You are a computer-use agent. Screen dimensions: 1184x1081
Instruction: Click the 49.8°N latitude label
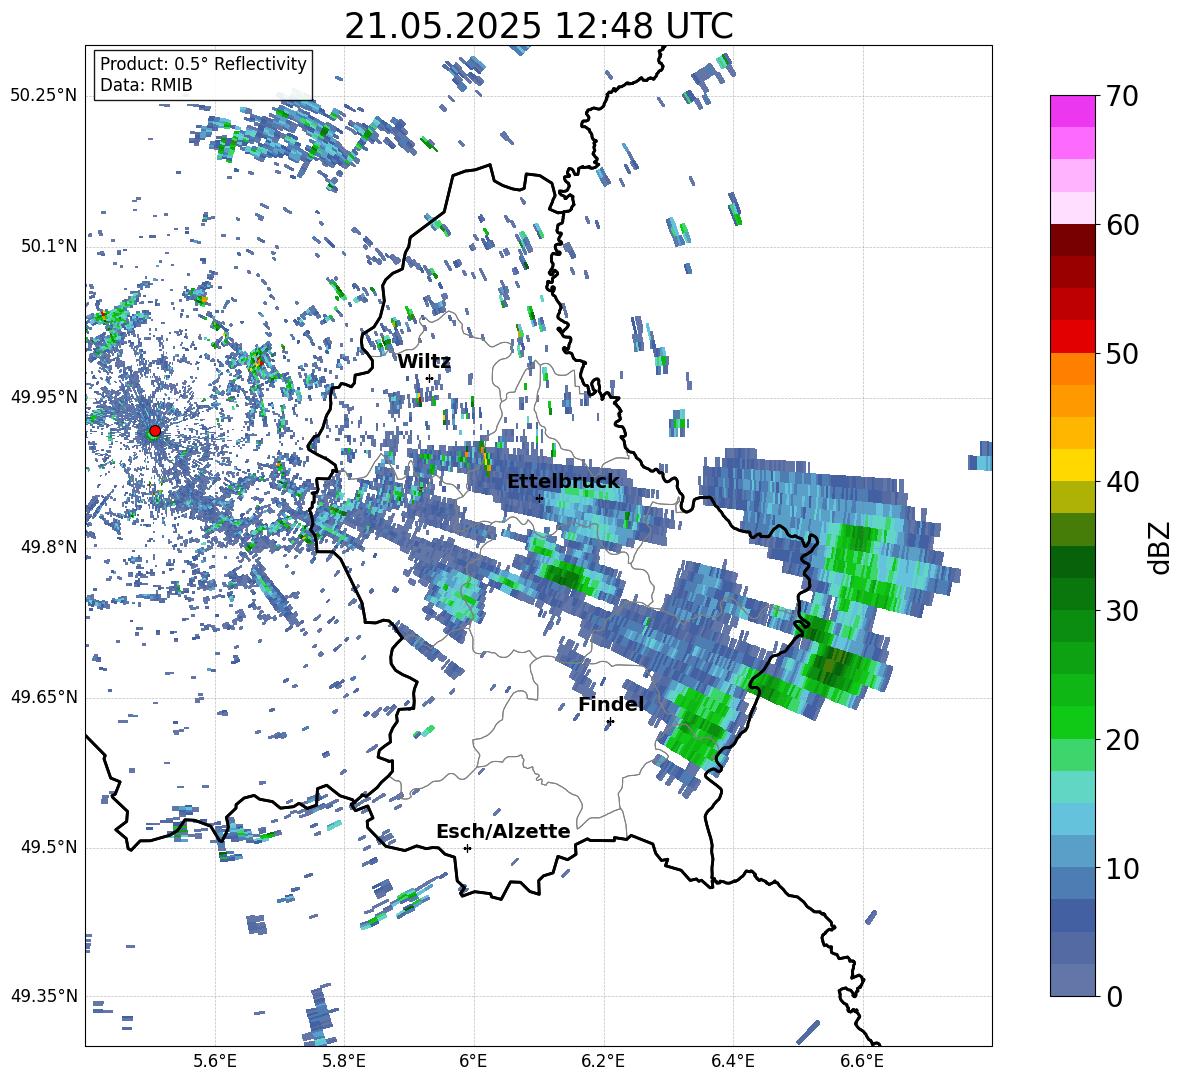click(48, 547)
